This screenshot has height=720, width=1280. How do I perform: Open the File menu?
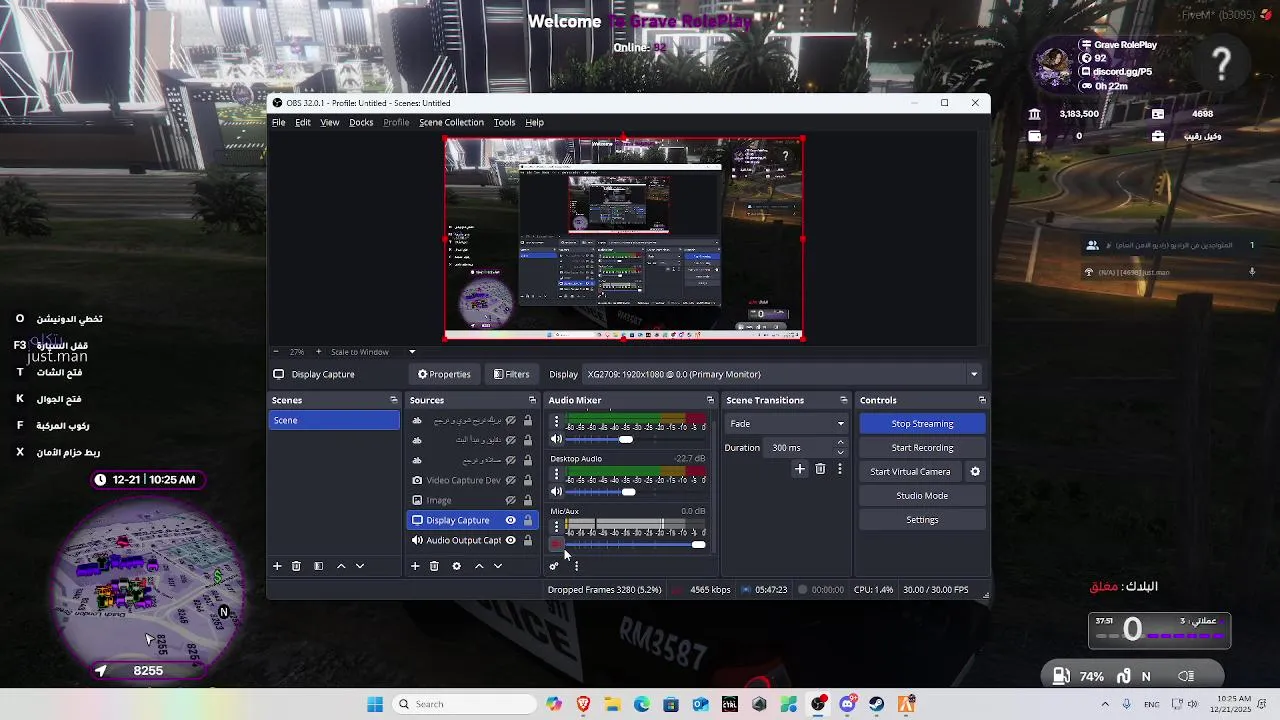[x=279, y=122]
